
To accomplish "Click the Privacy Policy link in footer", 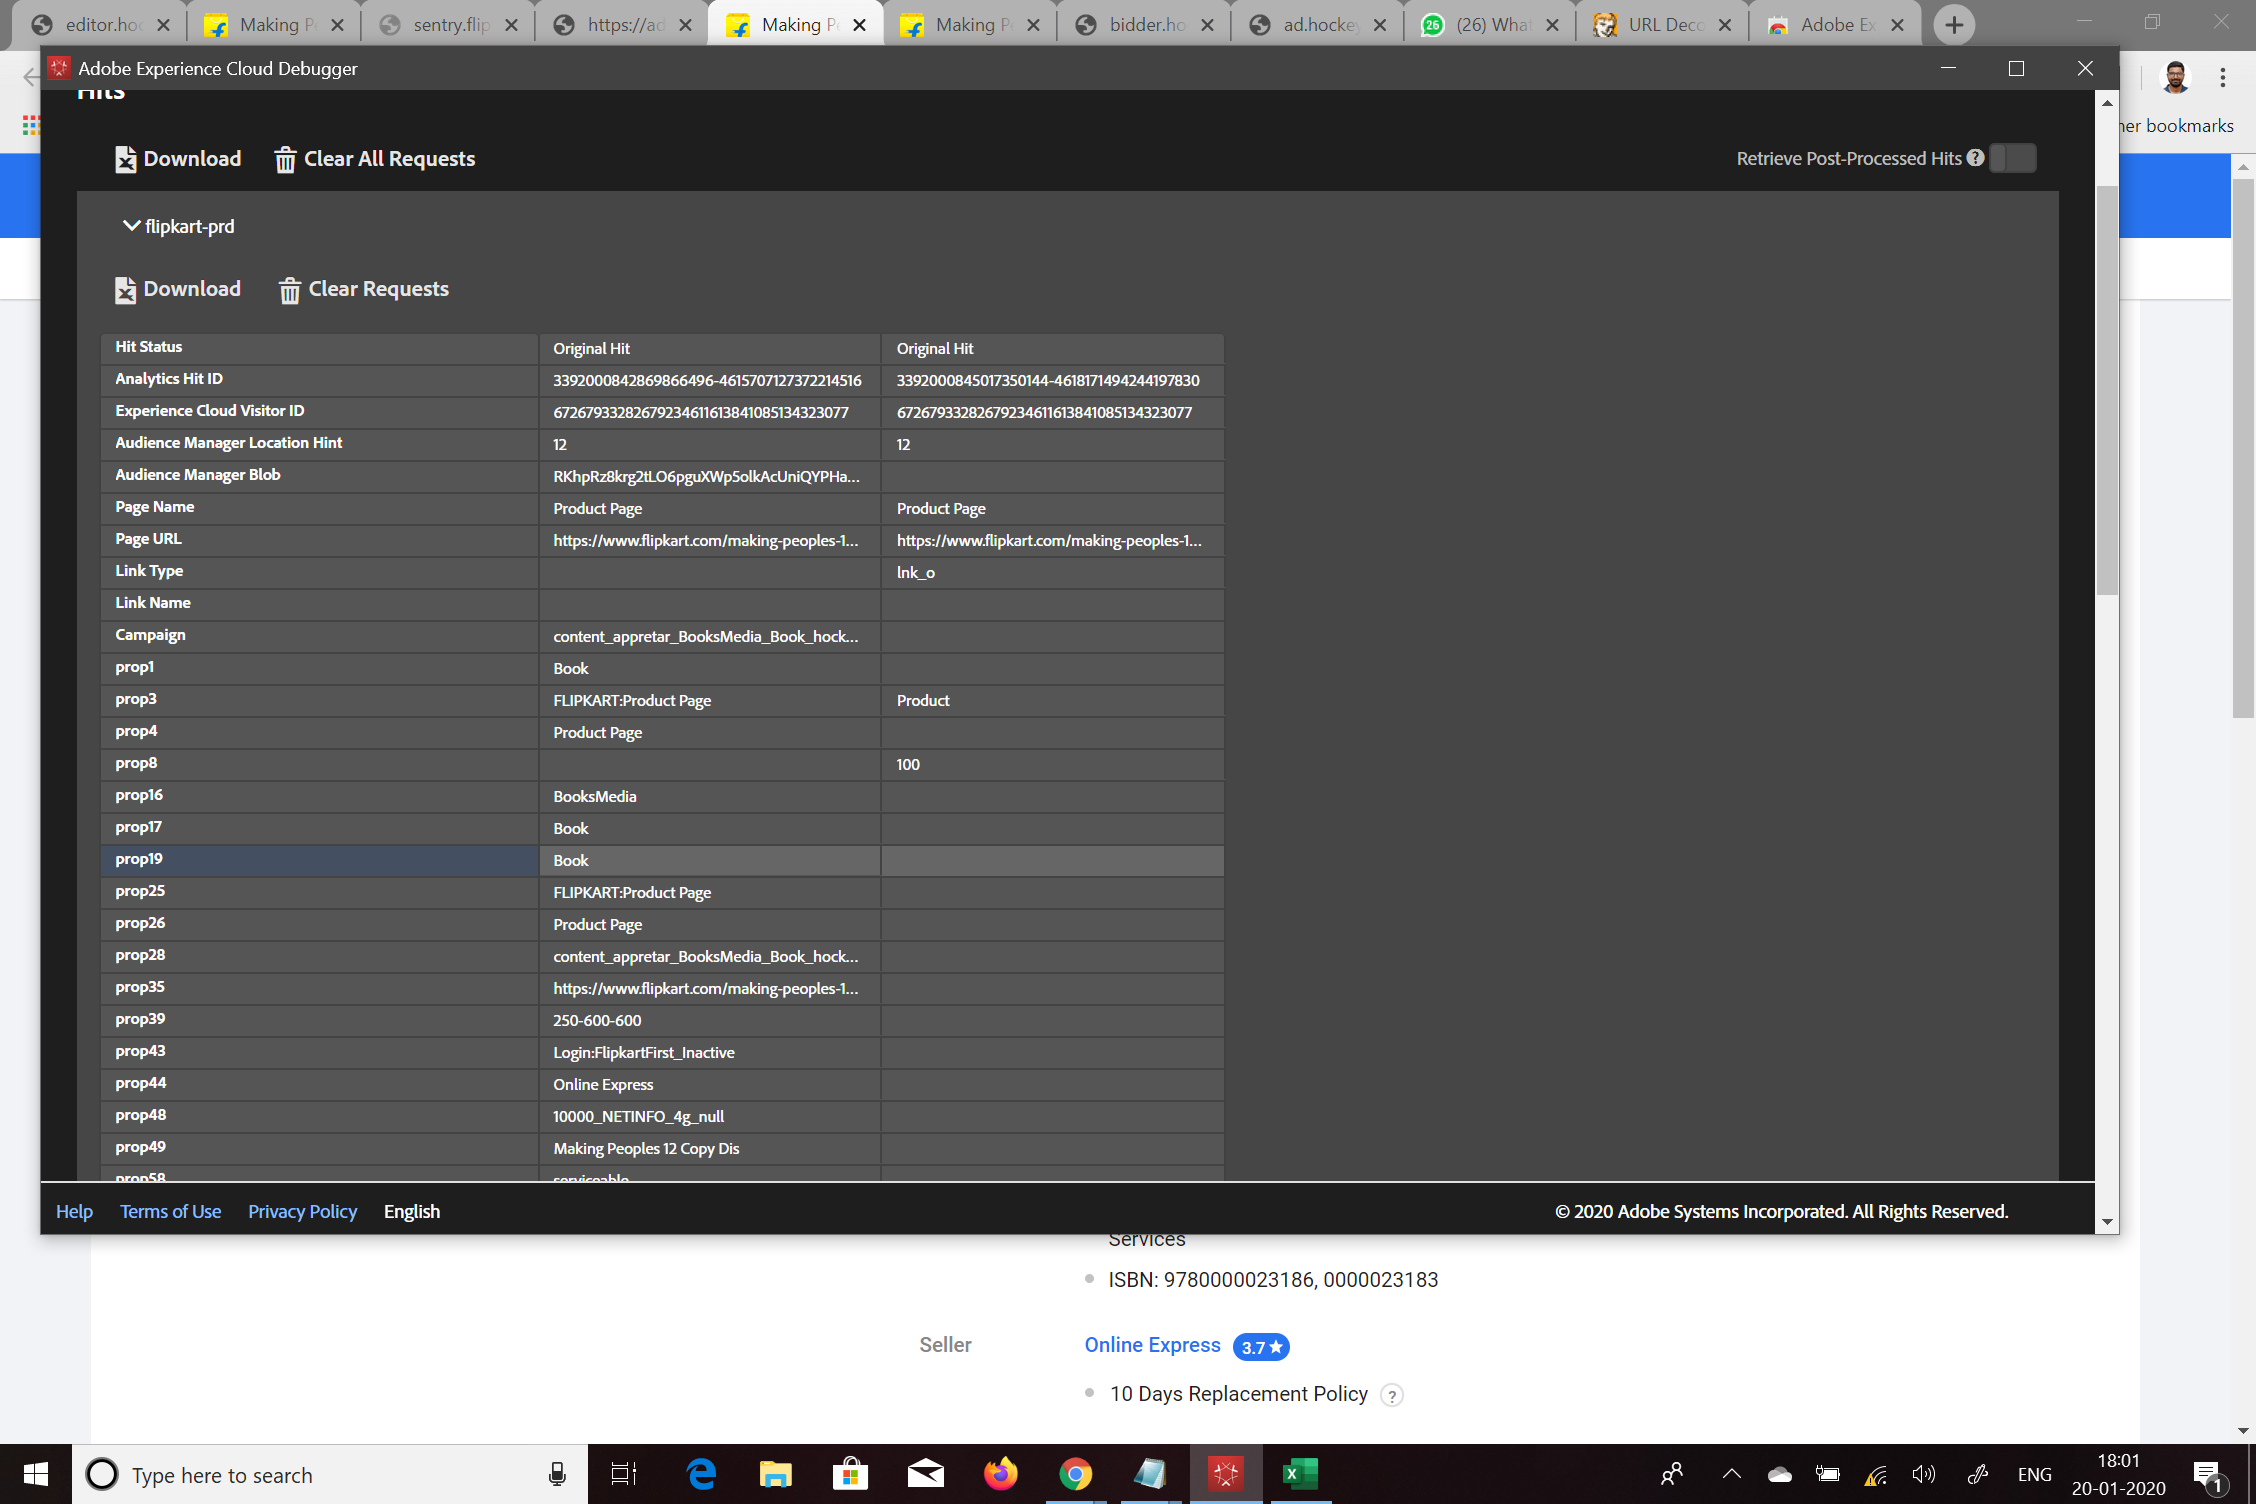I will pos(302,1210).
